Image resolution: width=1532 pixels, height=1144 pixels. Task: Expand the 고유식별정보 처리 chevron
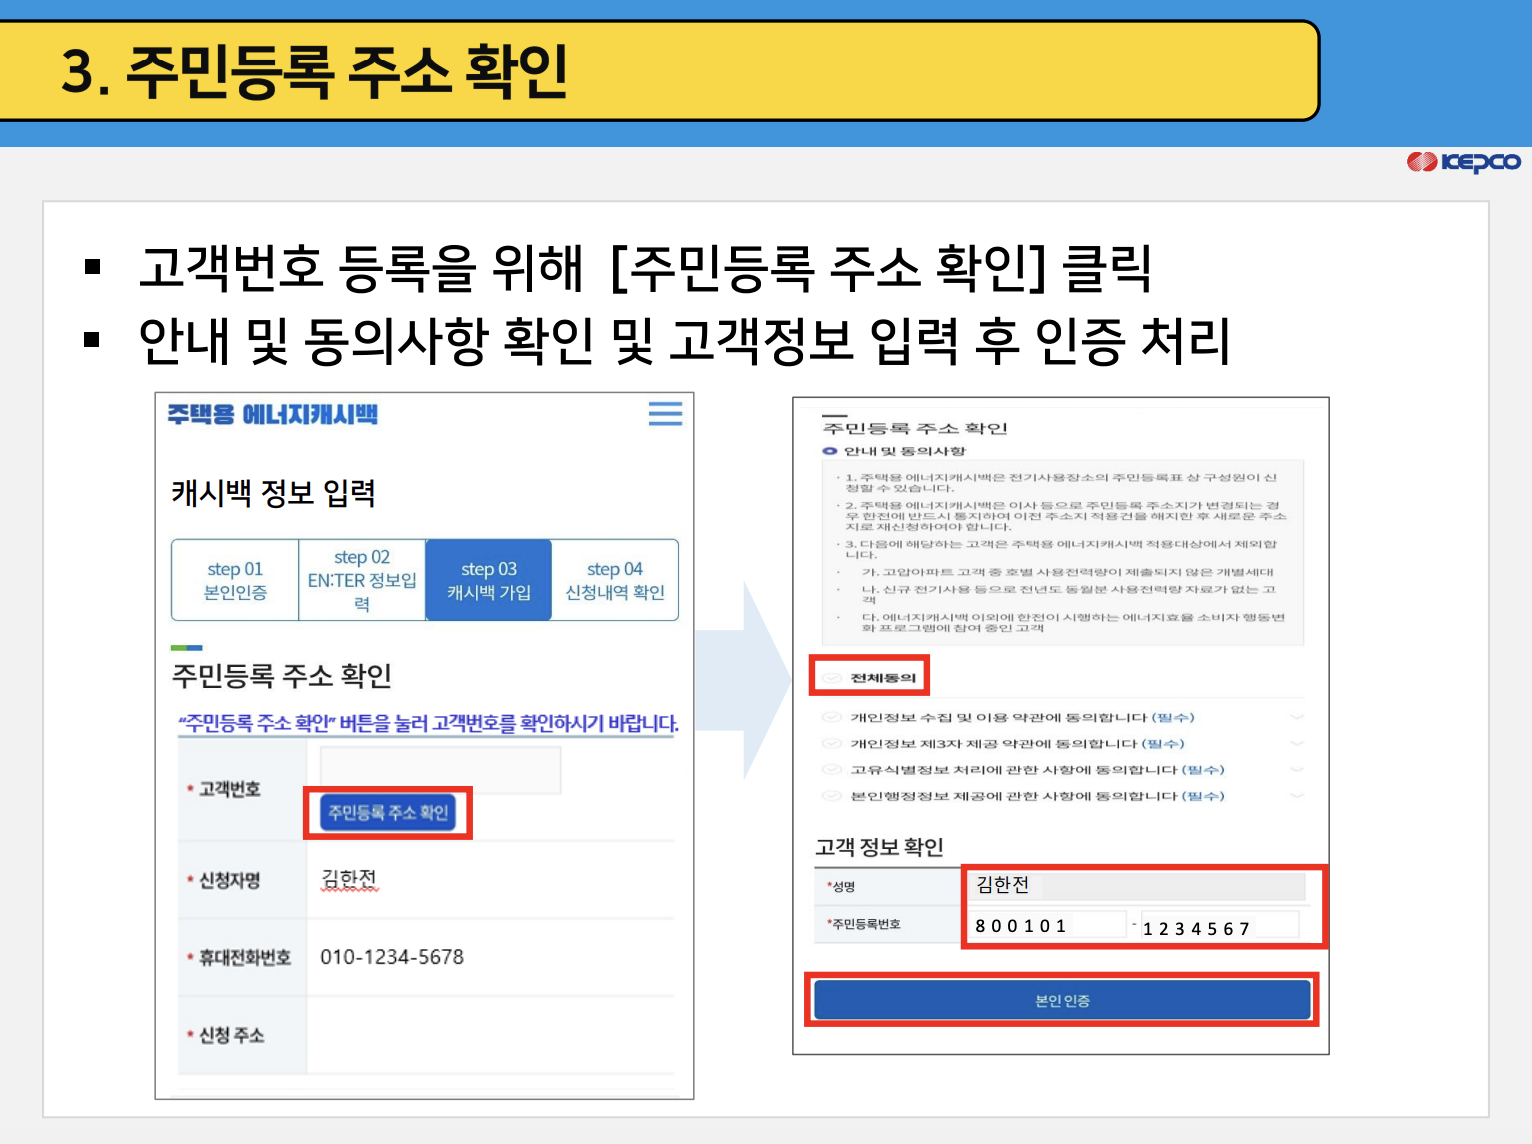tap(1297, 769)
